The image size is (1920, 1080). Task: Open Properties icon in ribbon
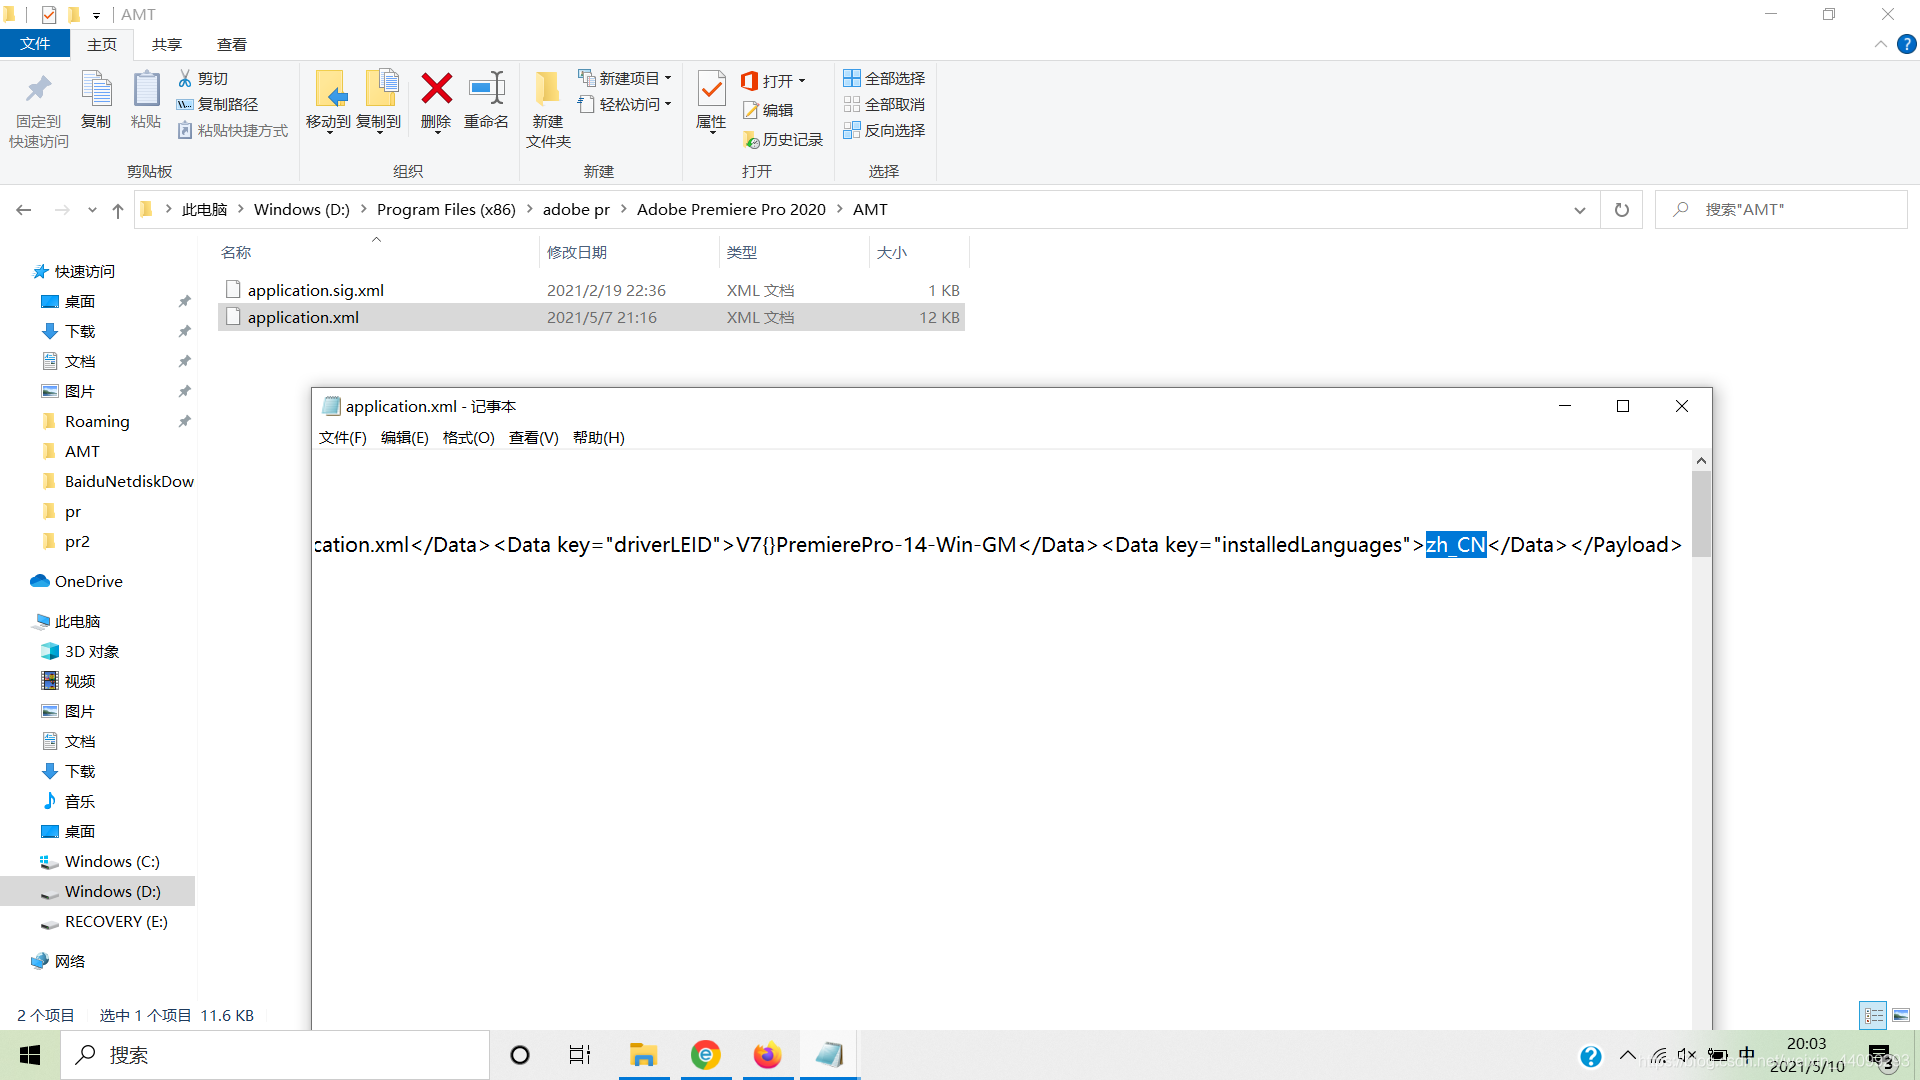[711, 90]
